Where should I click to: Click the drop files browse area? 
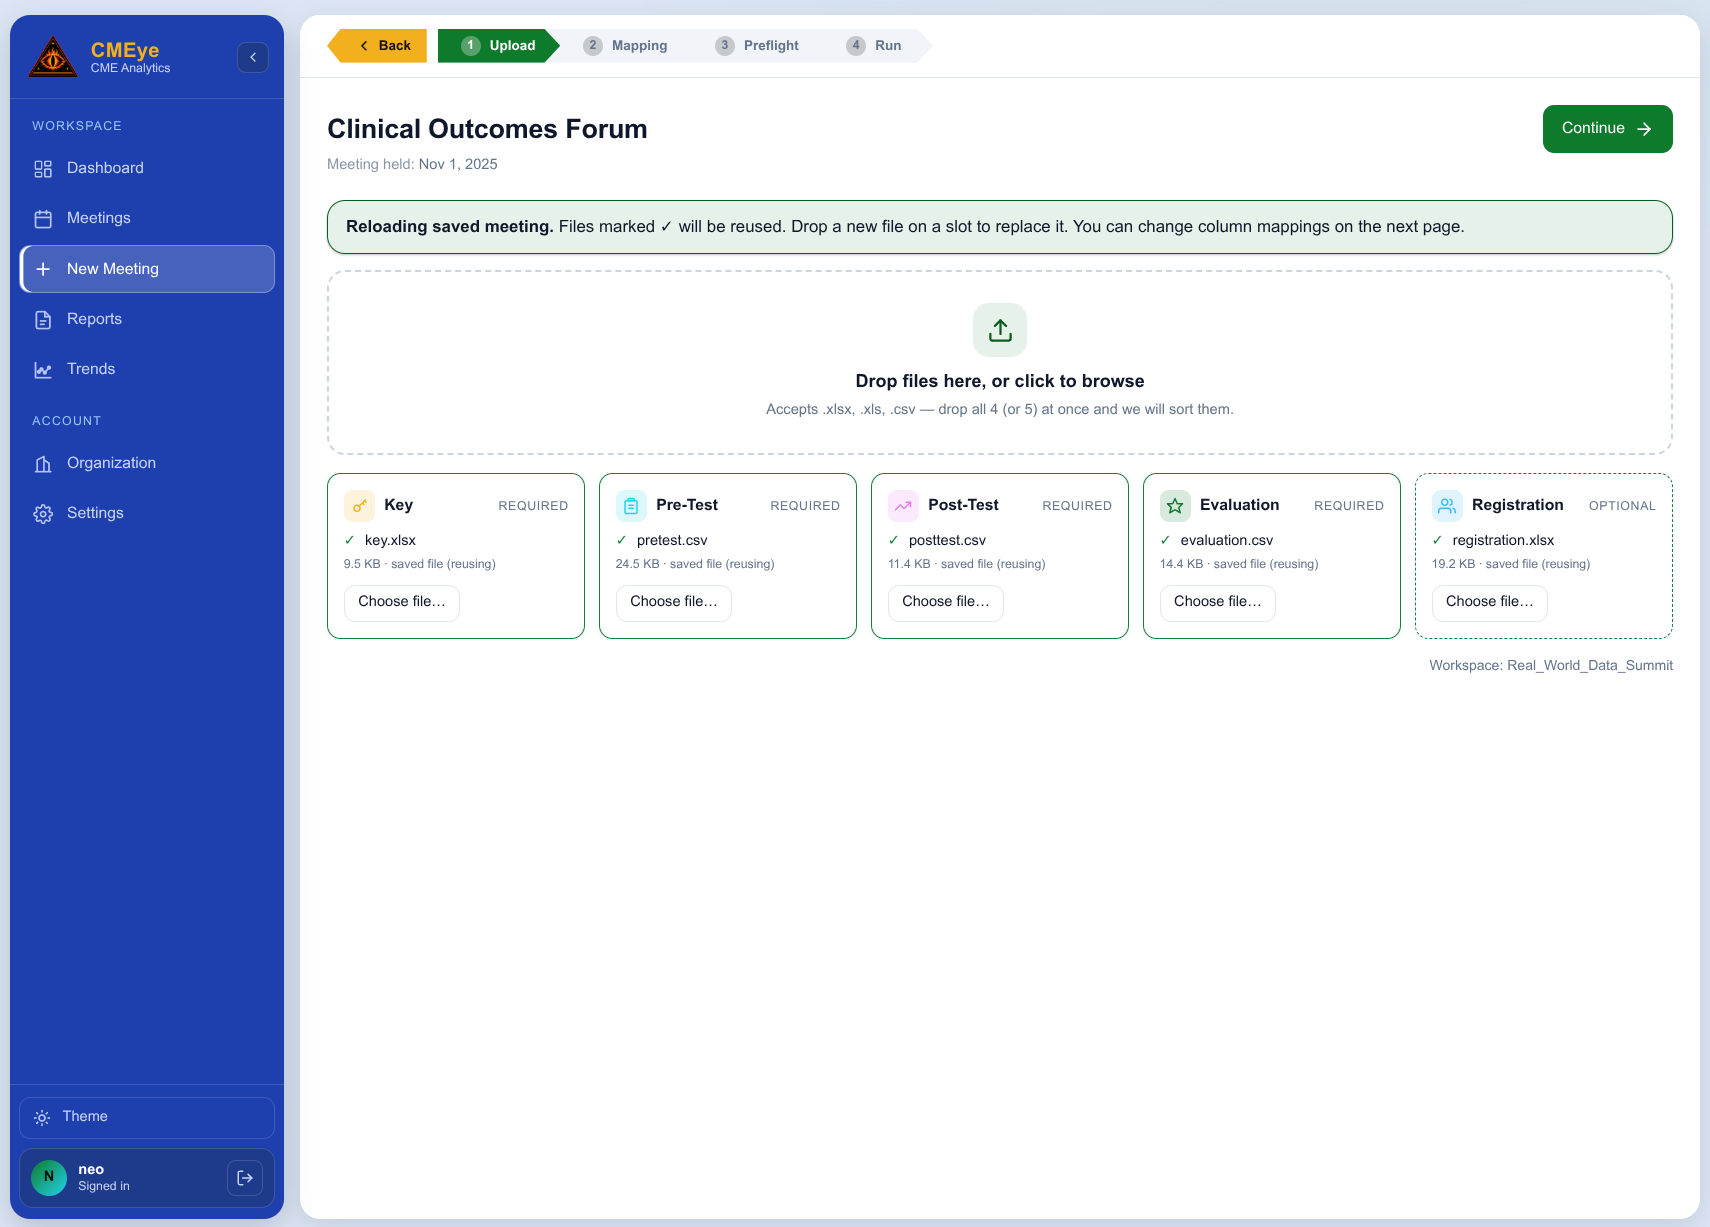click(1000, 363)
